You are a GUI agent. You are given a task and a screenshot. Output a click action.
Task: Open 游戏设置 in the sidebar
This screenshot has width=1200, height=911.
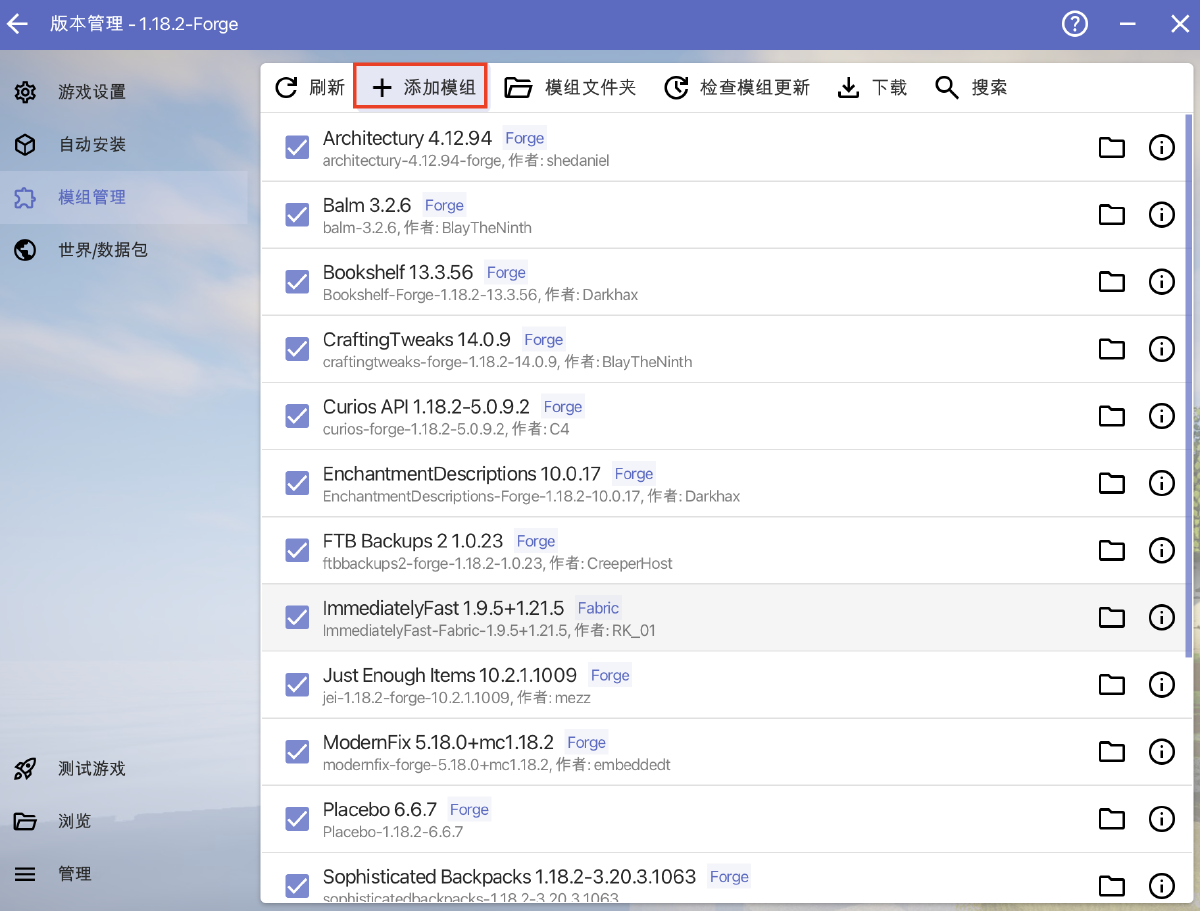(92, 92)
